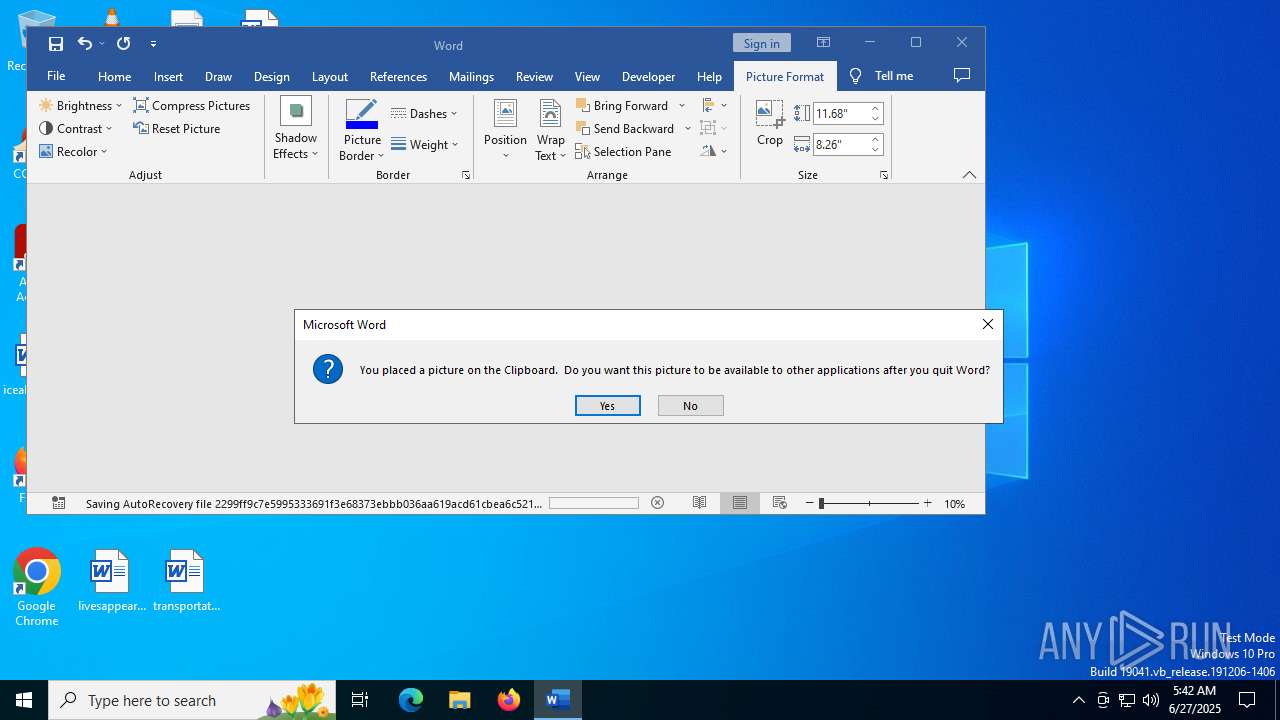Image resolution: width=1280 pixels, height=720 pixels.
Task: Open the Weight dropdown
Action: tap(425, 144)
